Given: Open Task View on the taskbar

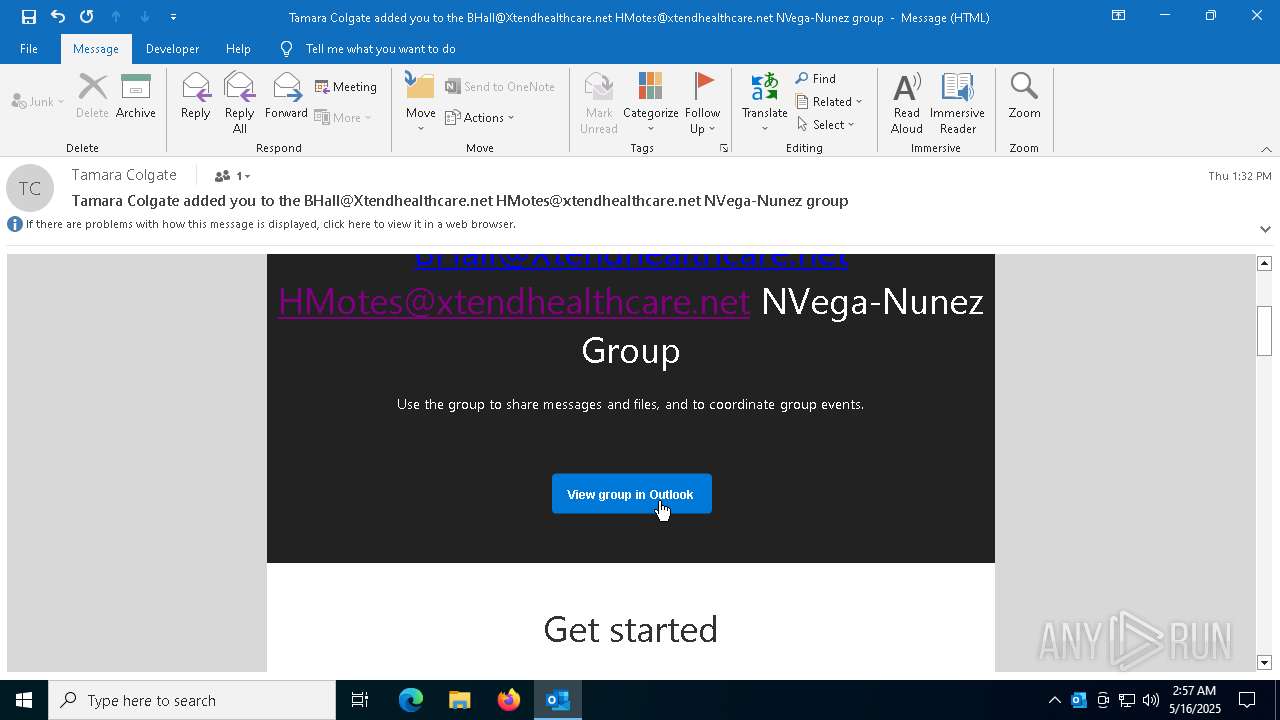Looking at the screenshot, I should (x=360, y=700).
